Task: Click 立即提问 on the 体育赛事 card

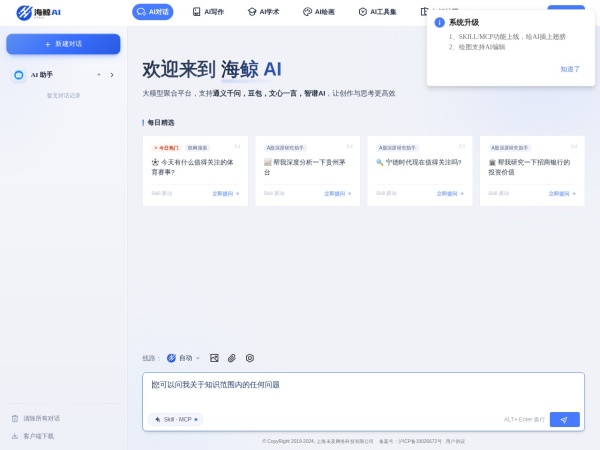Action: [x=225, y=194]
